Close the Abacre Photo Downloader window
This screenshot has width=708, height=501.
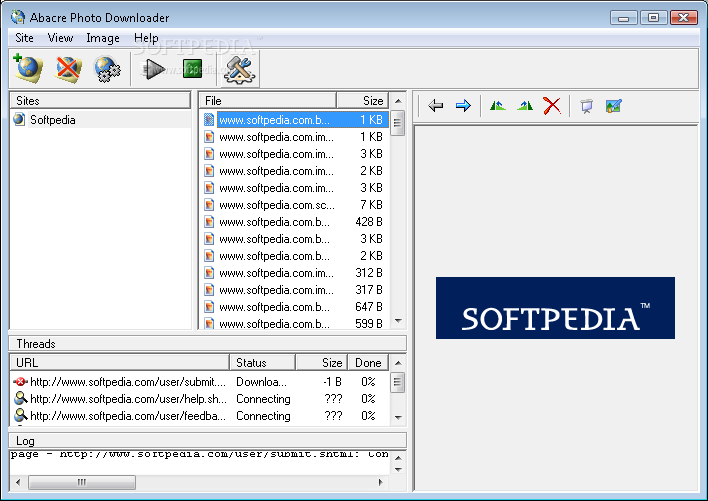[684, 18]
